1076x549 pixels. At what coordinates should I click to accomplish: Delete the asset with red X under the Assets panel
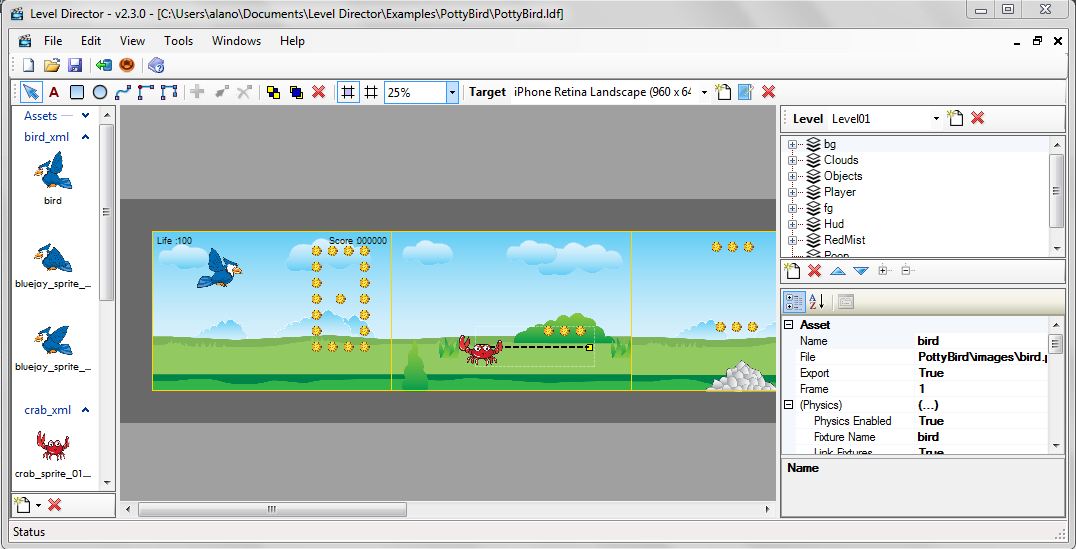[55, 505]
